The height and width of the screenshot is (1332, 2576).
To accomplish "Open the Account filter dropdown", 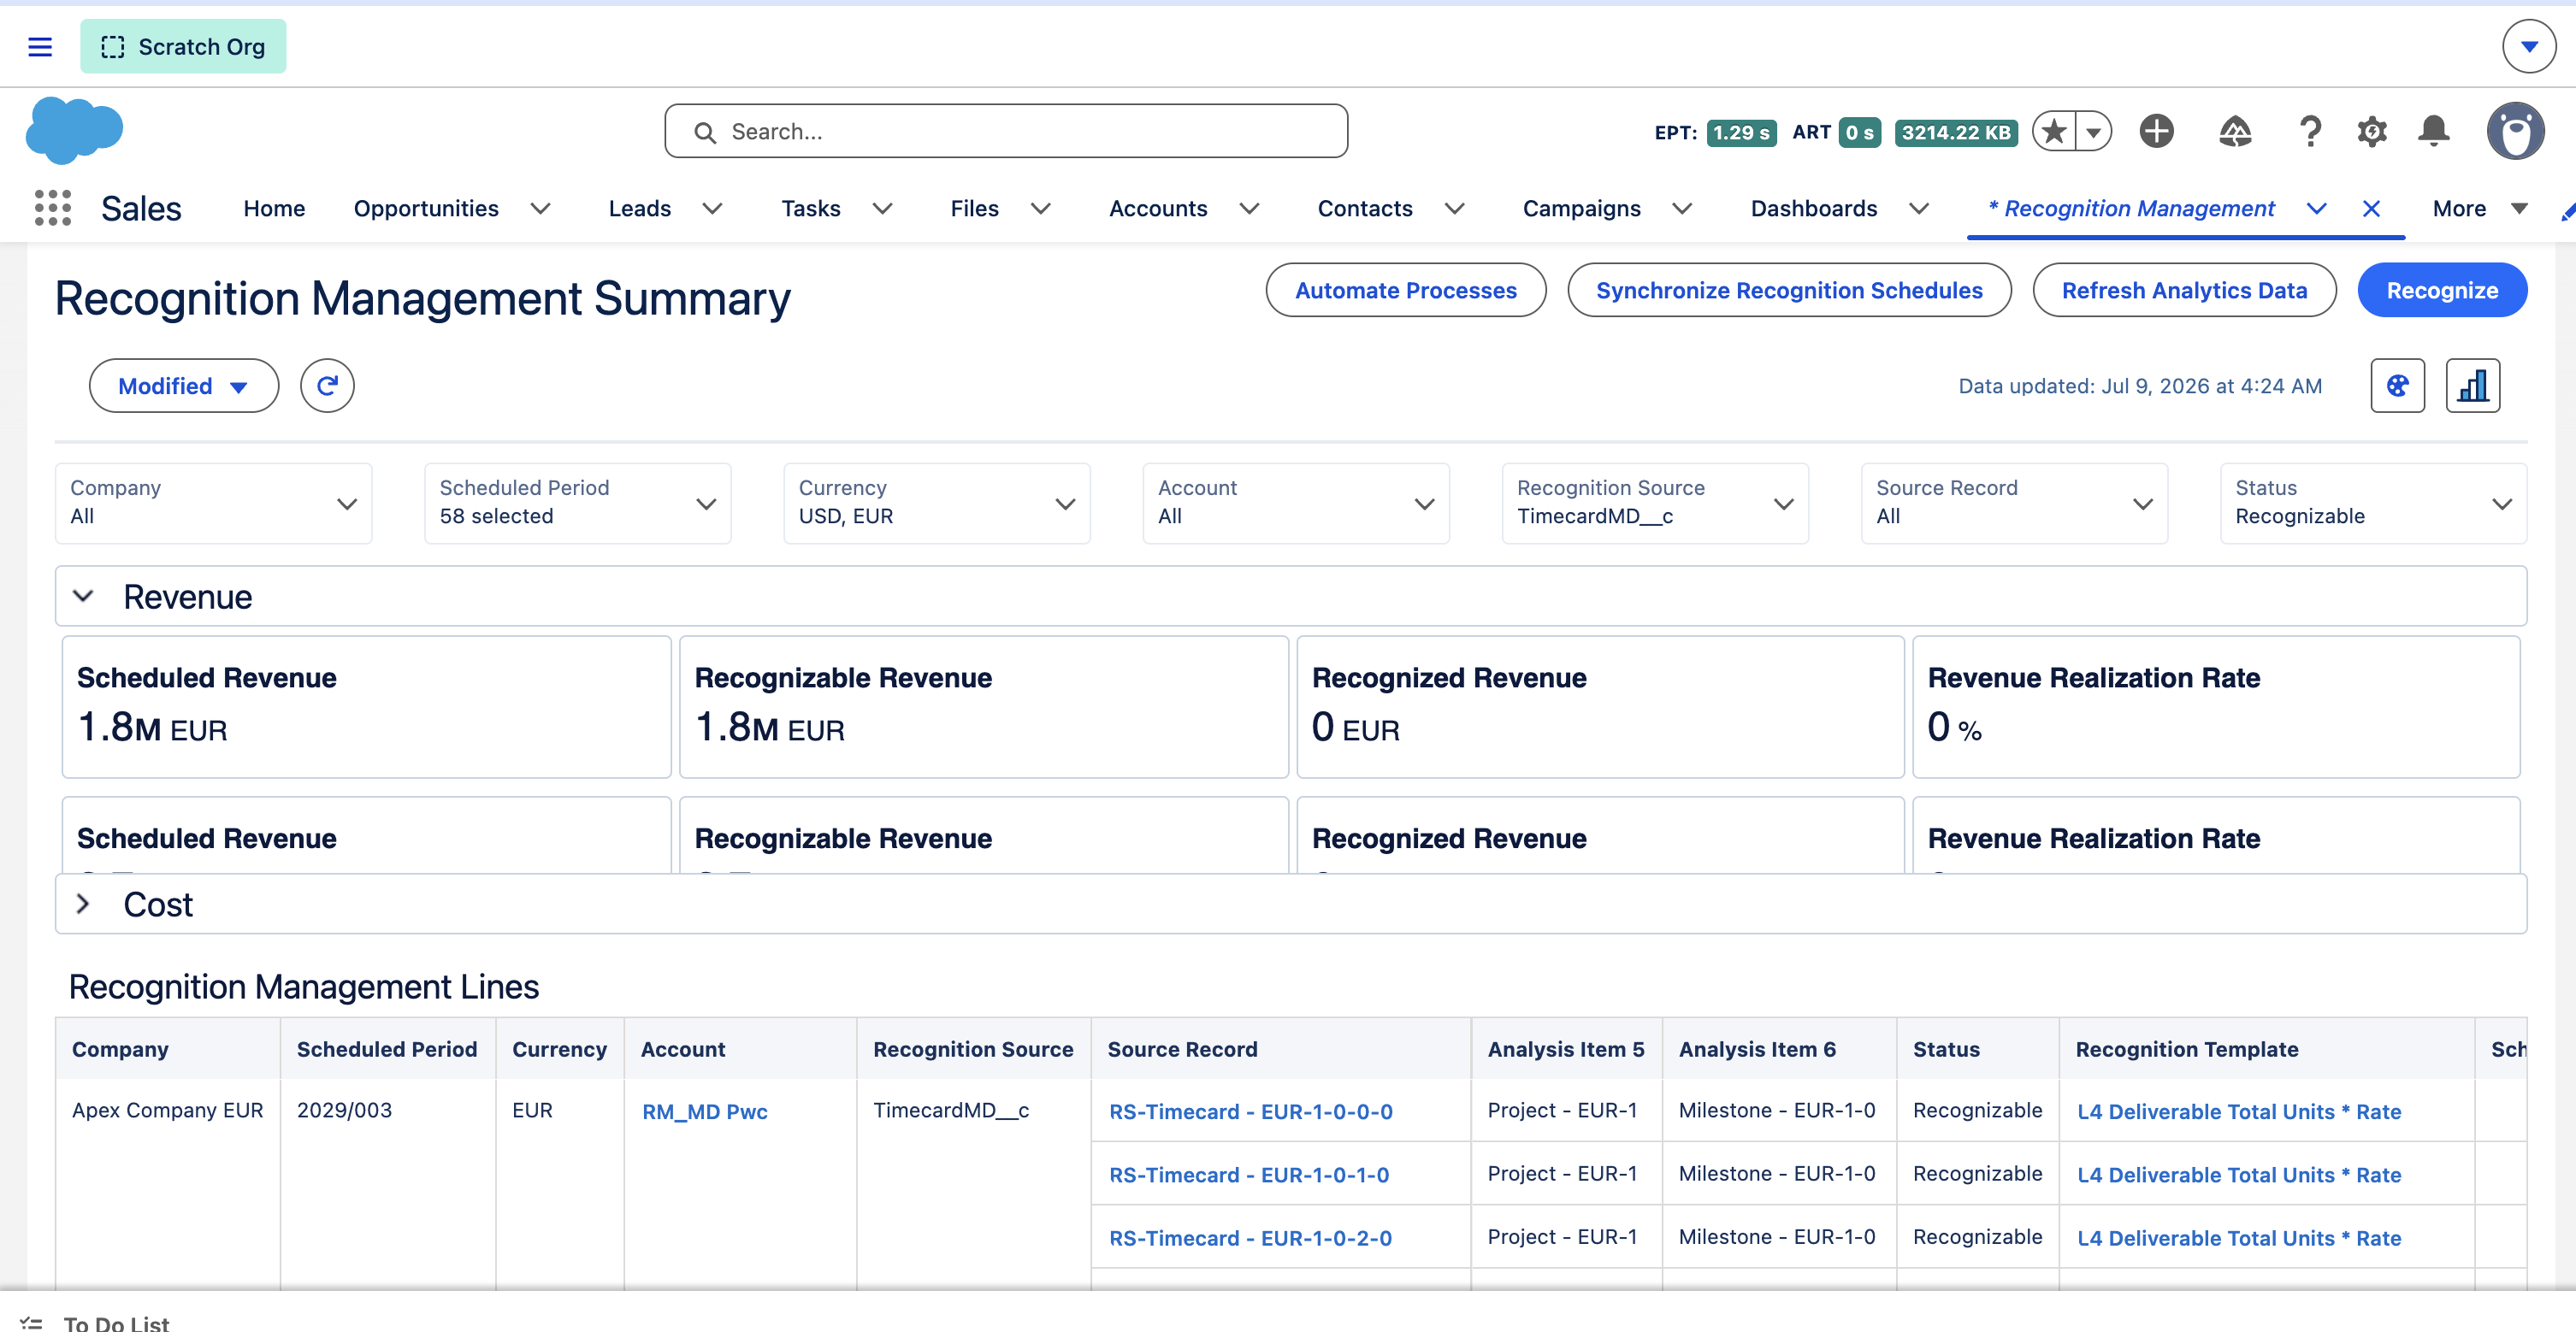I will (x=1295, y=503).
